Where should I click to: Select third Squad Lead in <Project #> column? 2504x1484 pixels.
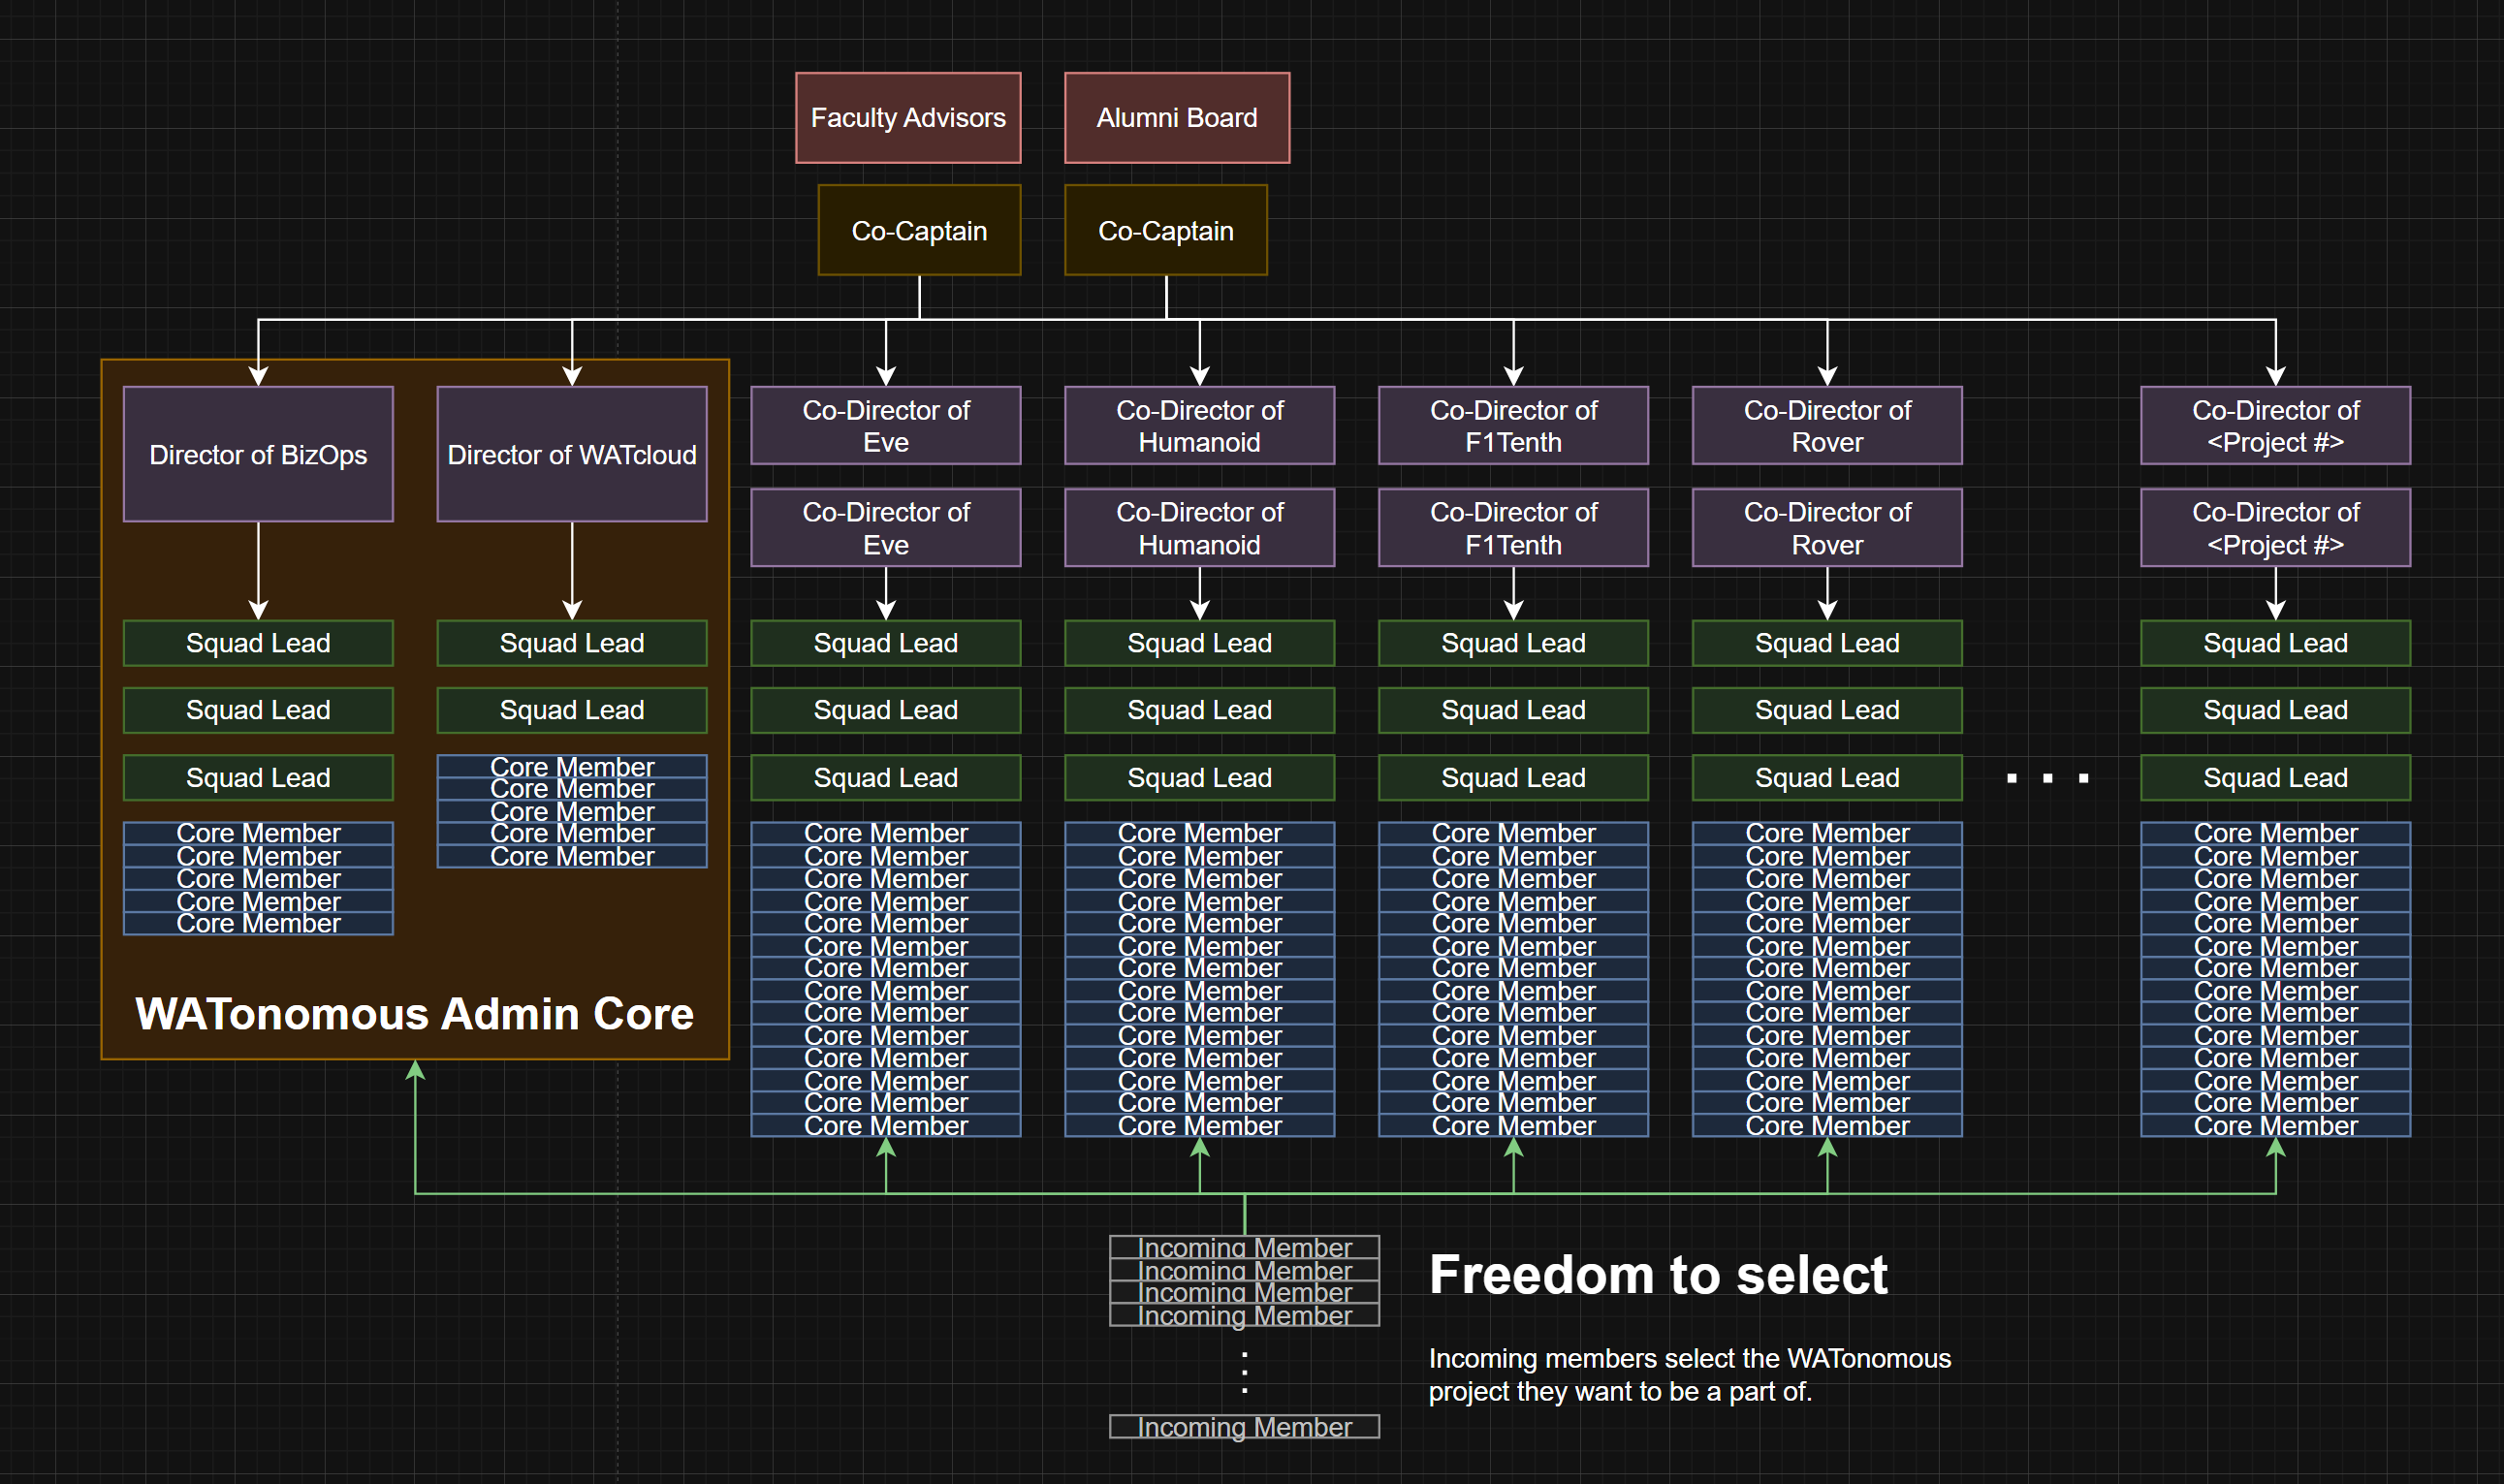click(x=2276, y=778)
